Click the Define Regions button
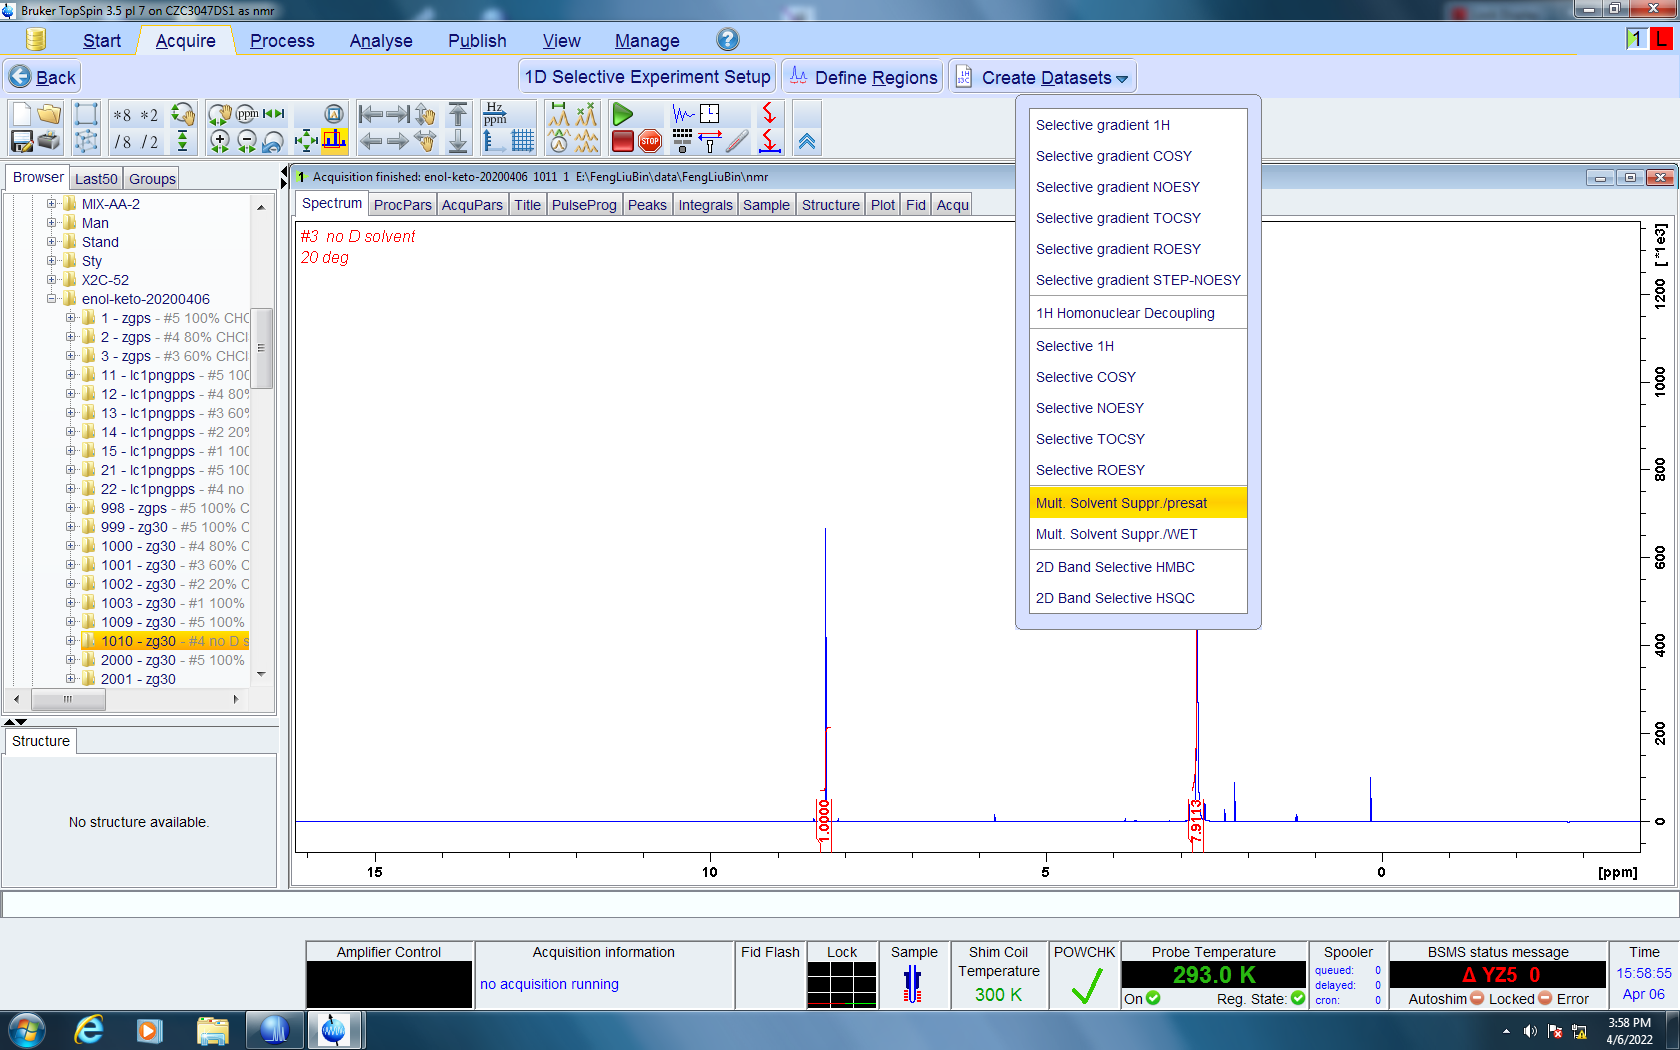 tap(864, 78)
